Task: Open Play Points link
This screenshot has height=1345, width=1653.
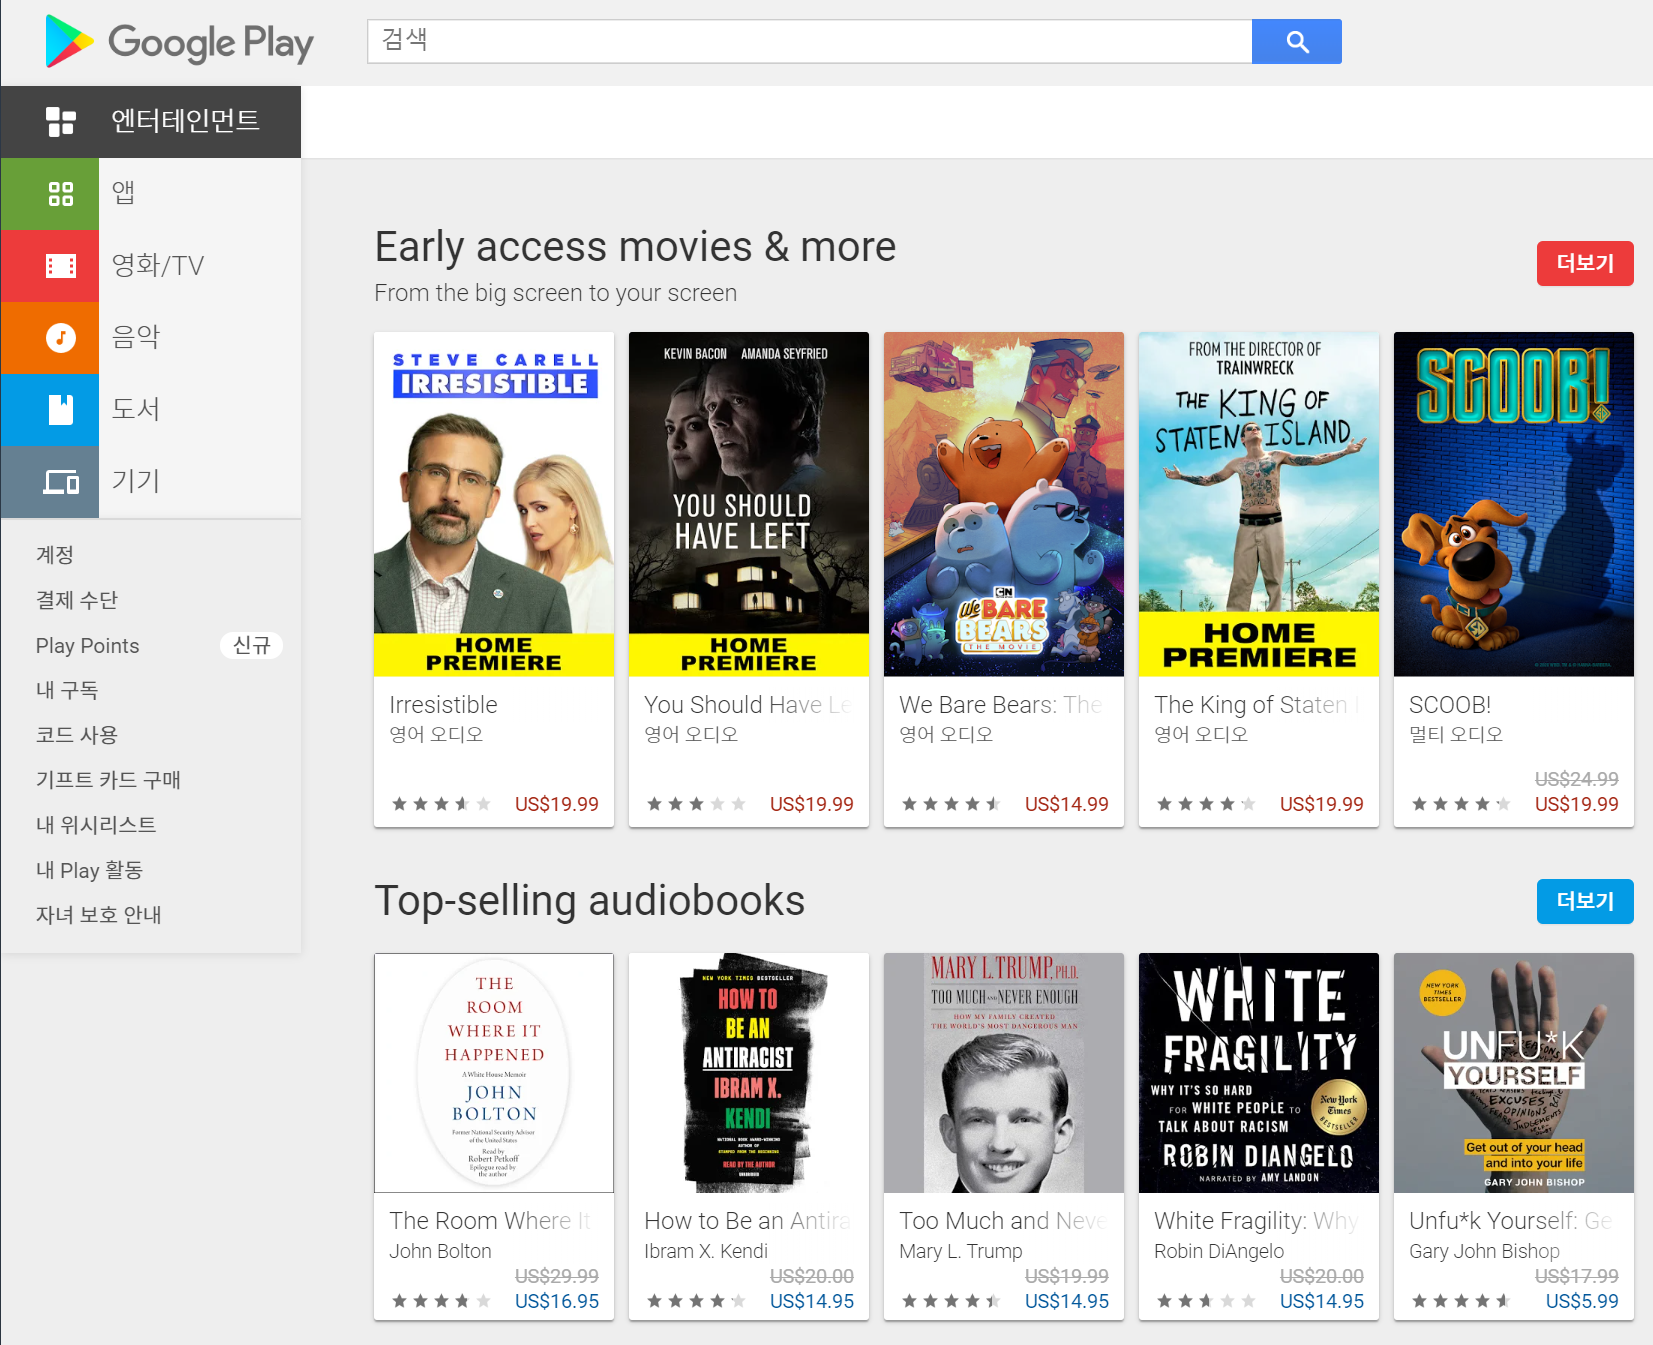Action: point(87,646)
